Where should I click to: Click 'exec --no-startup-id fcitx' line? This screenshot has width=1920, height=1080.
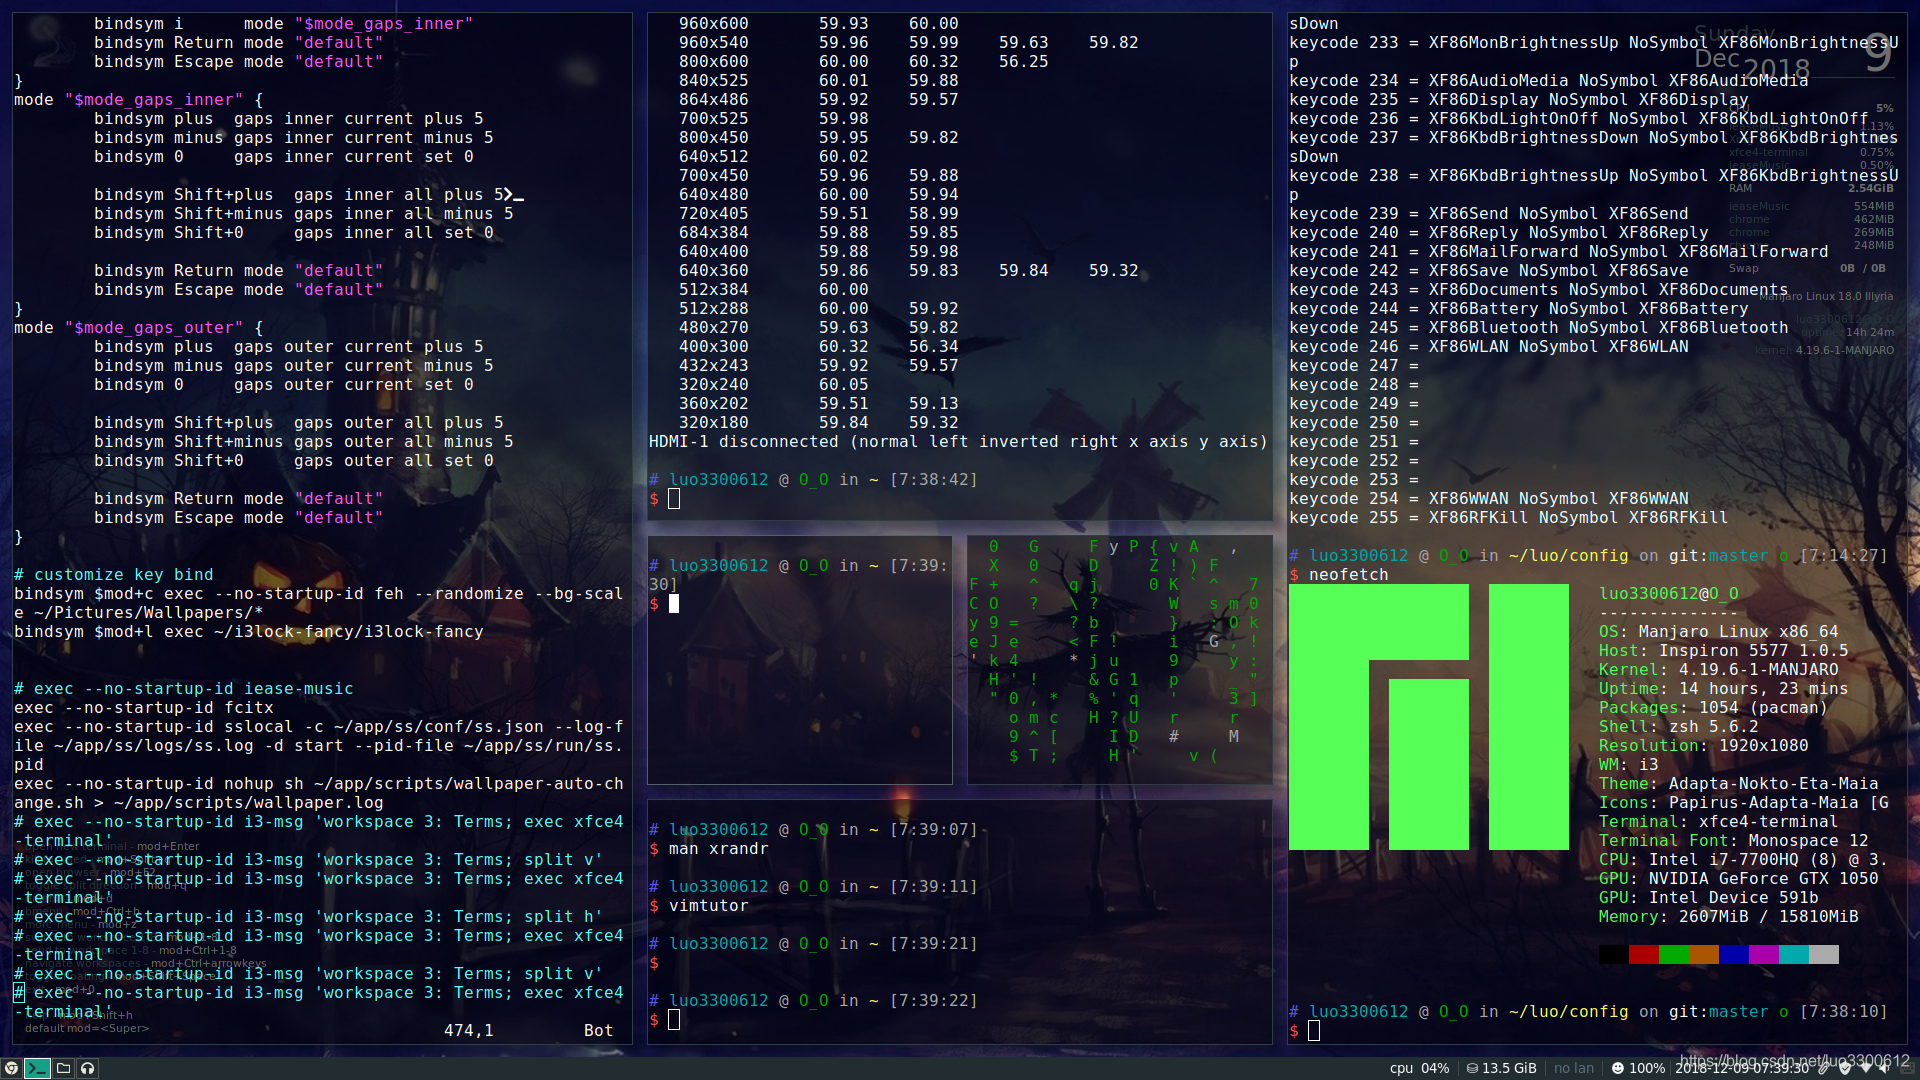tap(143, 708)
